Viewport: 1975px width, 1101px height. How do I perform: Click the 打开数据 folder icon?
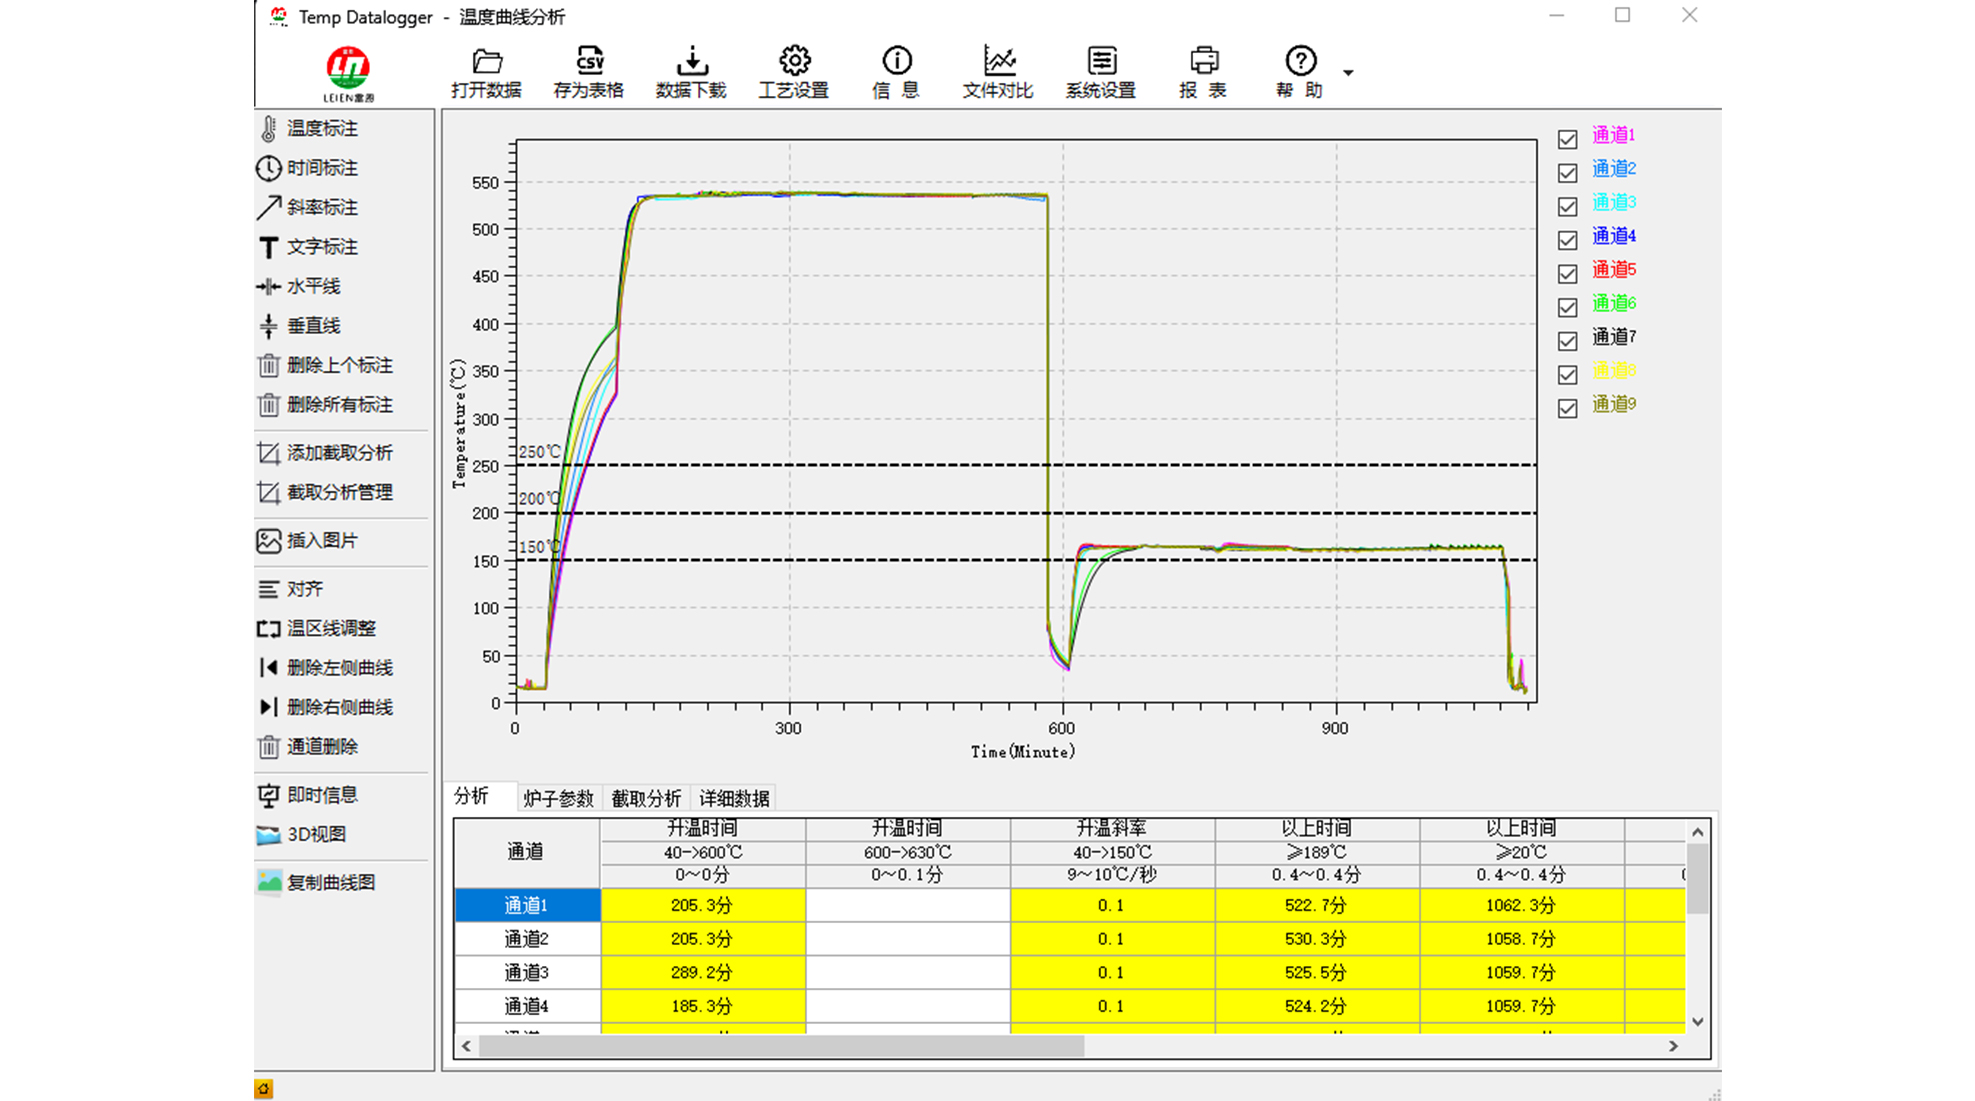pos(487,62)
